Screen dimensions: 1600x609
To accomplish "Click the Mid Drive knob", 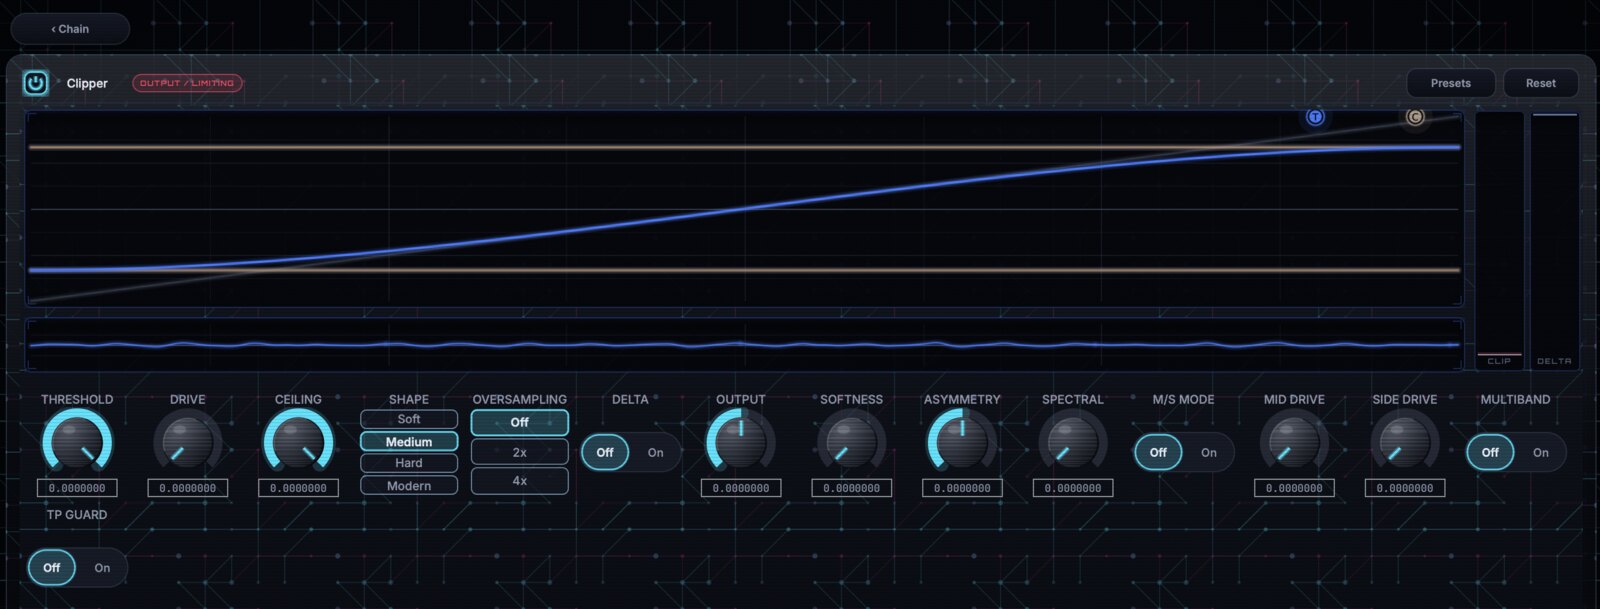I will coord(1294,441).
